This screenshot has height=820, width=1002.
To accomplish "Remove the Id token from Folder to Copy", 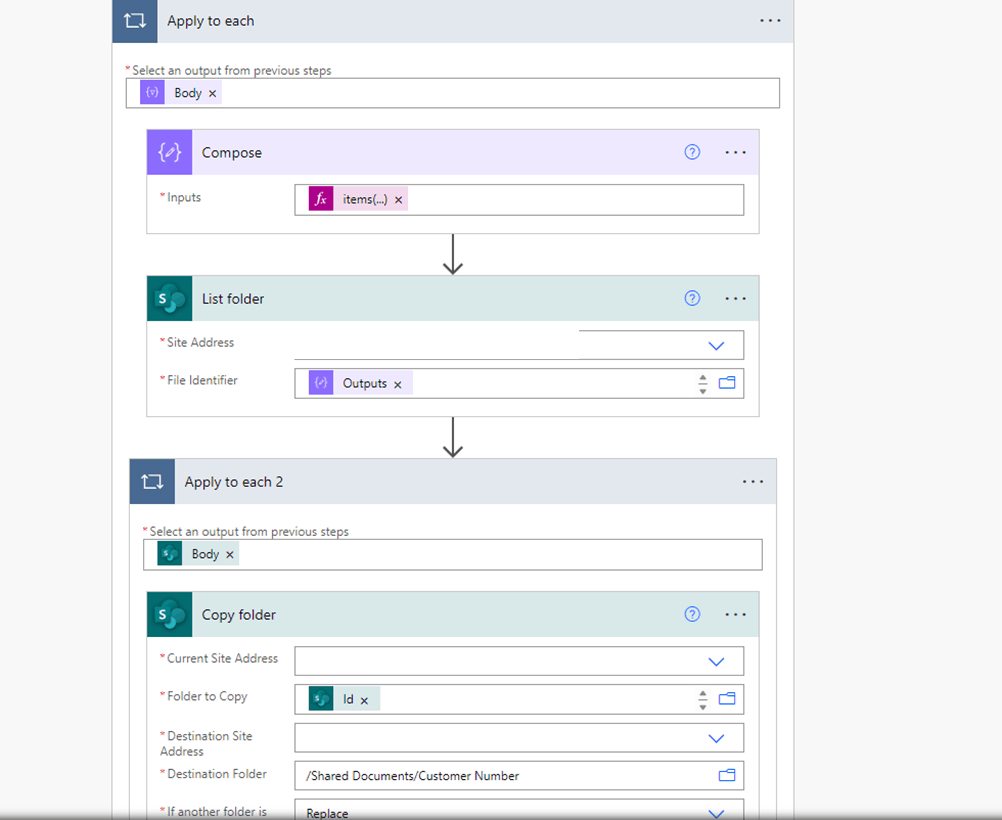I will coord(364,700).
